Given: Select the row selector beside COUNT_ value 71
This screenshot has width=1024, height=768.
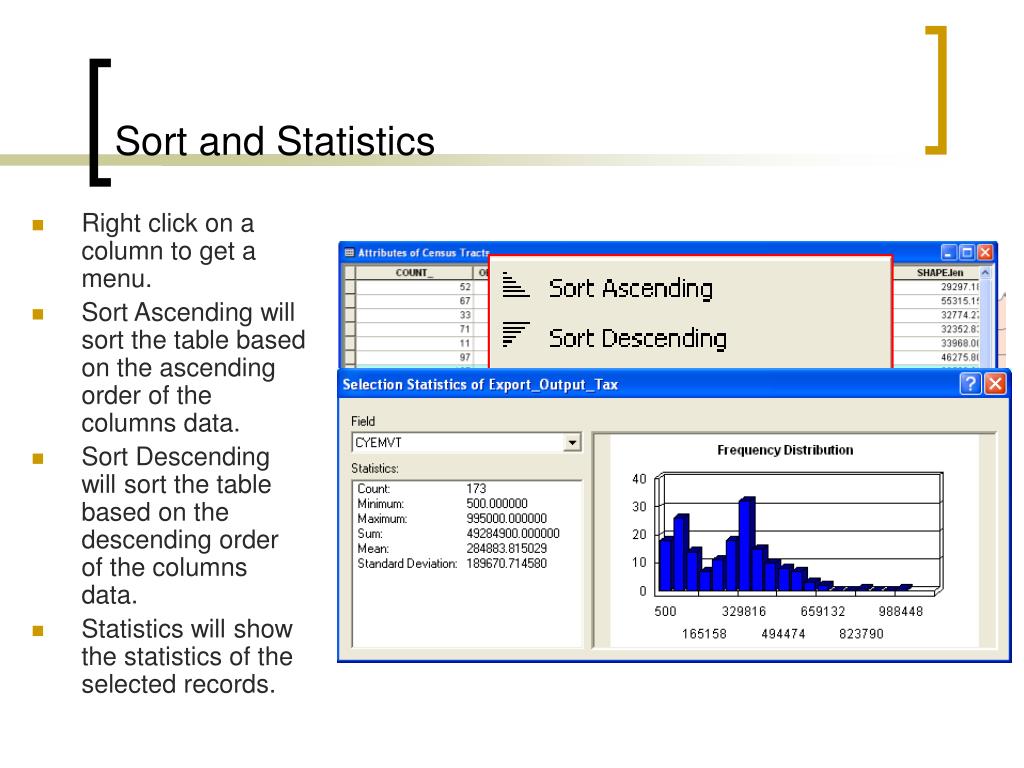Looking at the screenshot, I should tap(350, 329).
